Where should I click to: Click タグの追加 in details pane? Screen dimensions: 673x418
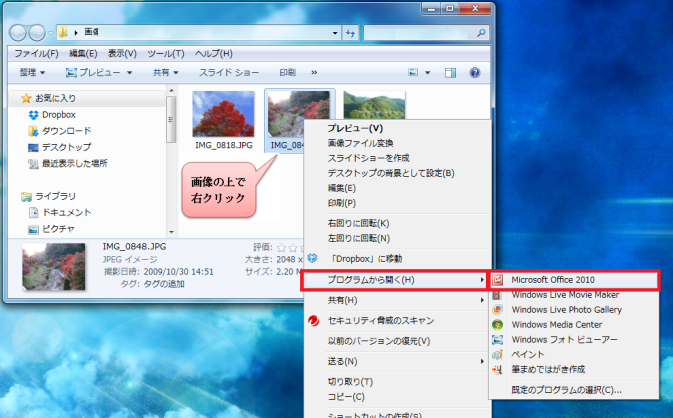tap(164, 284)
